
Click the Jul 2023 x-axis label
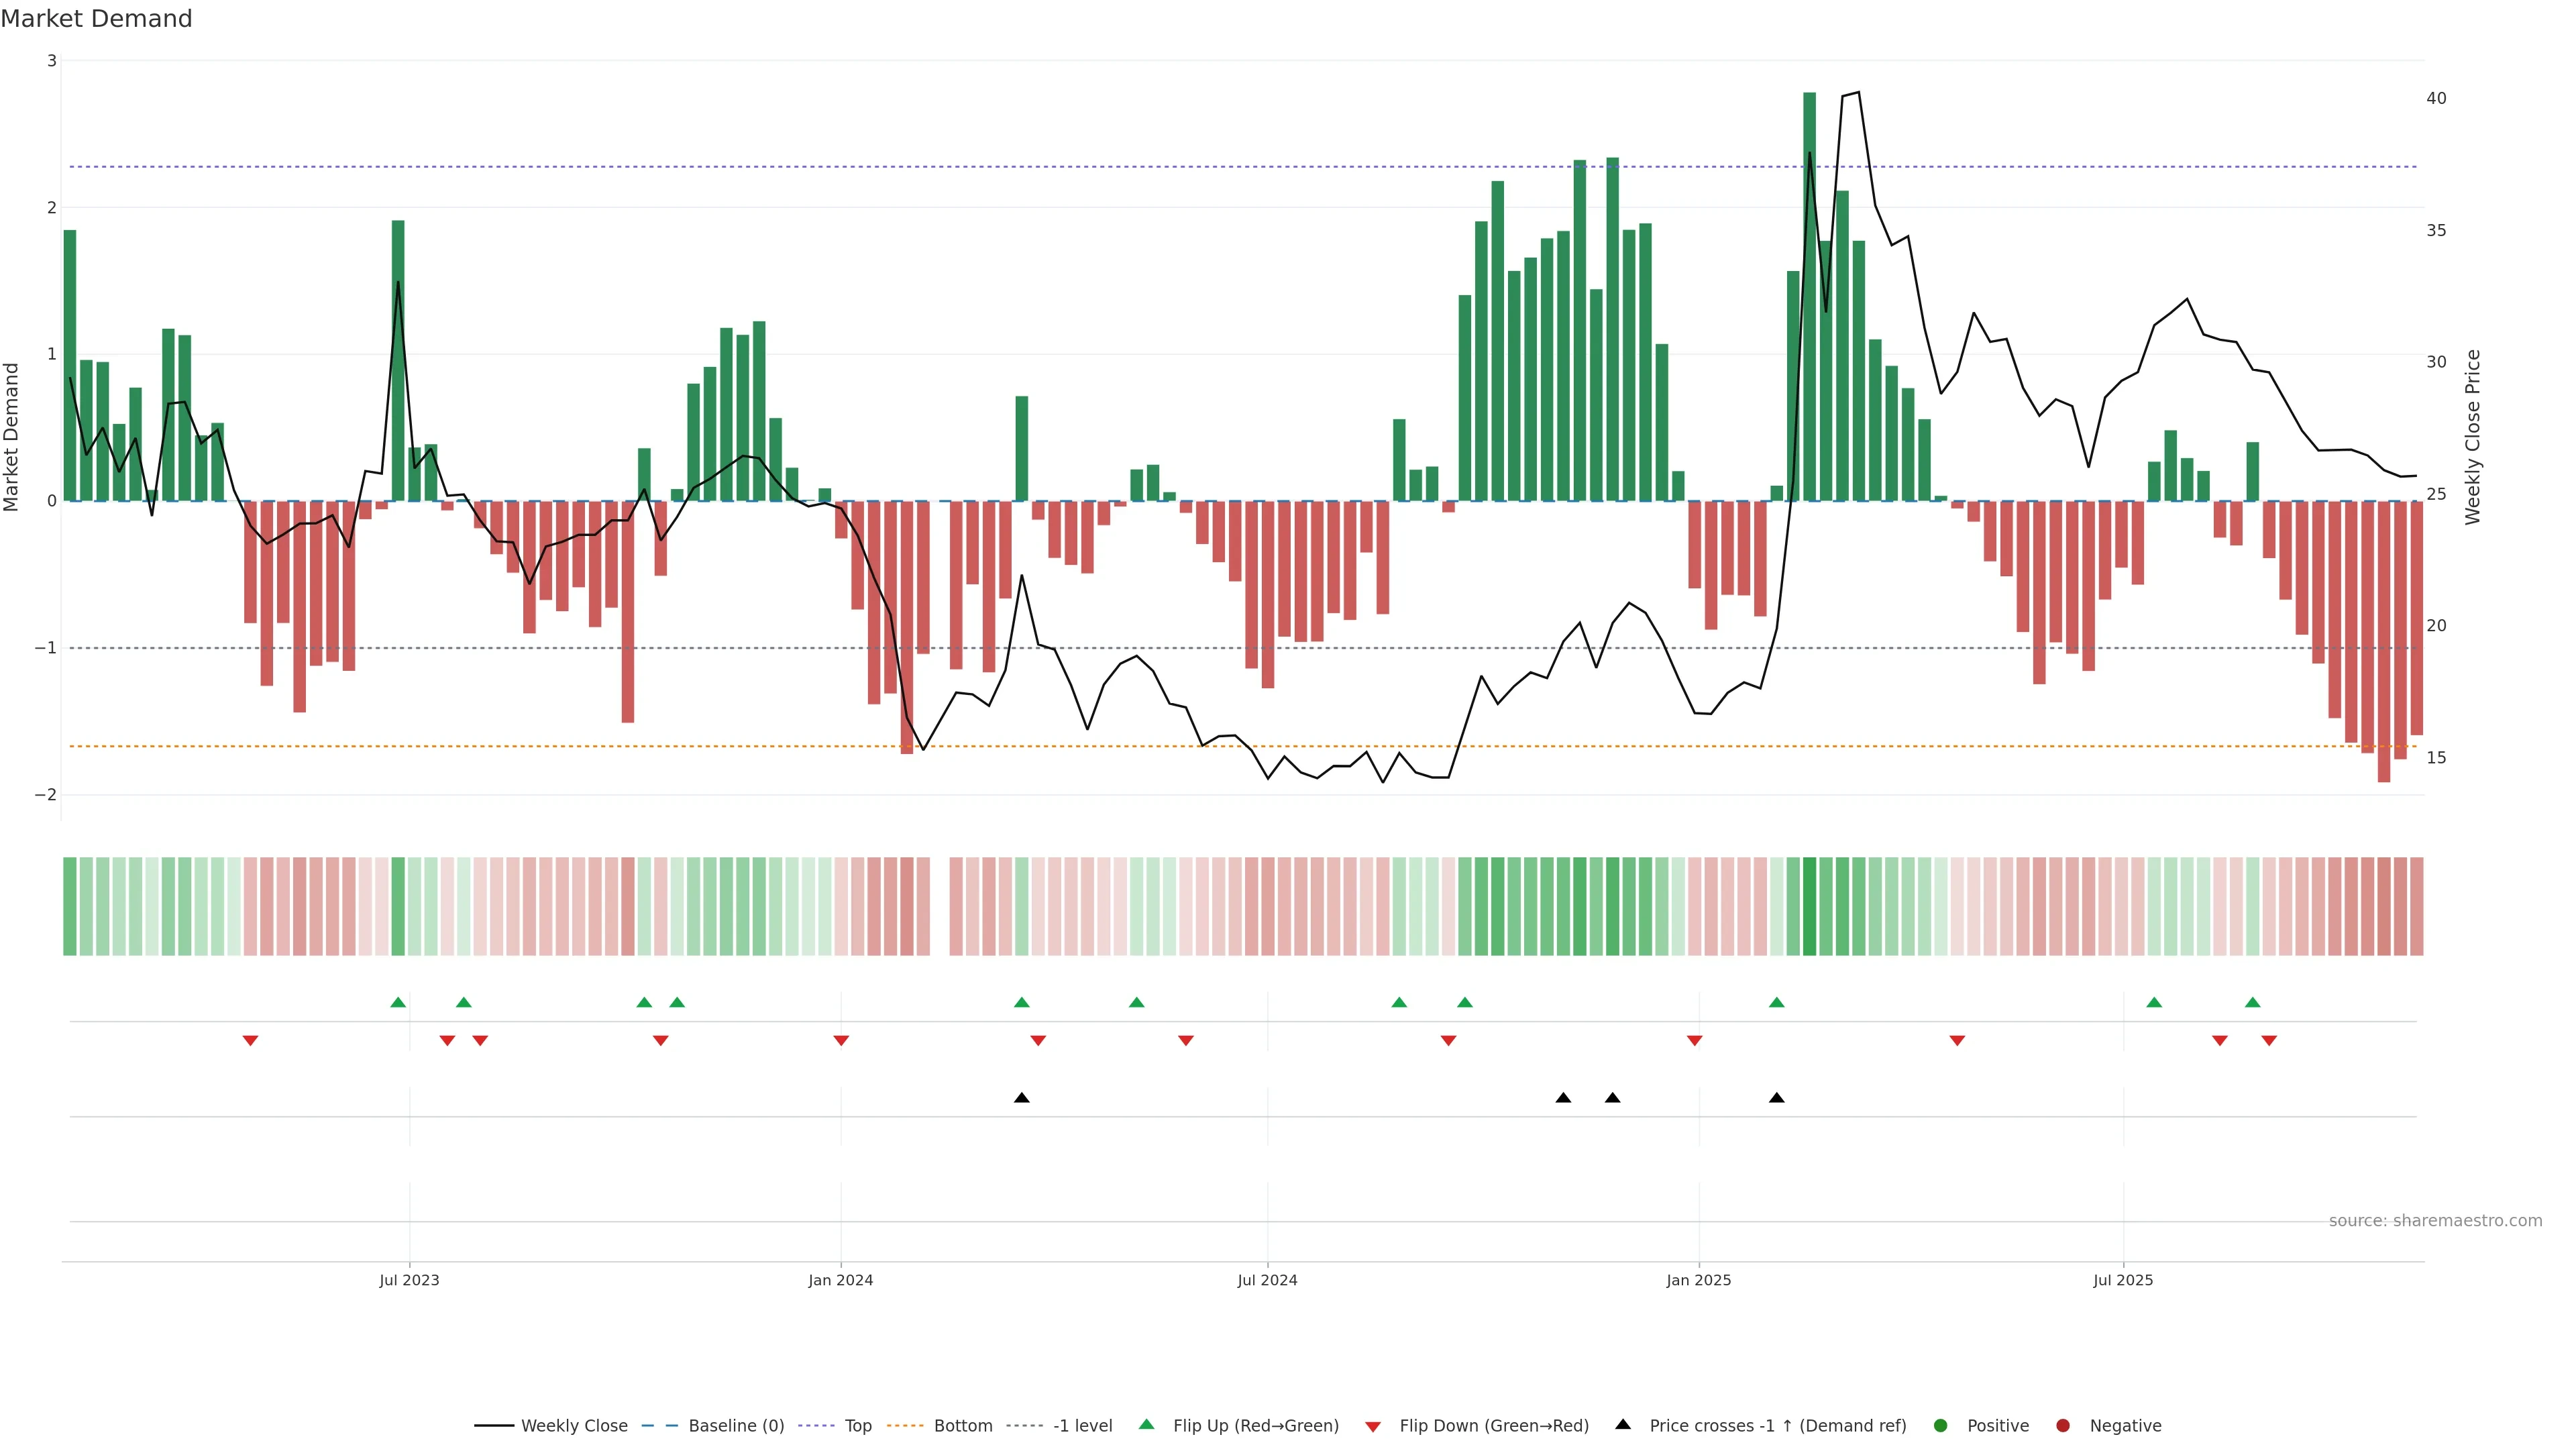(409, 1280)
